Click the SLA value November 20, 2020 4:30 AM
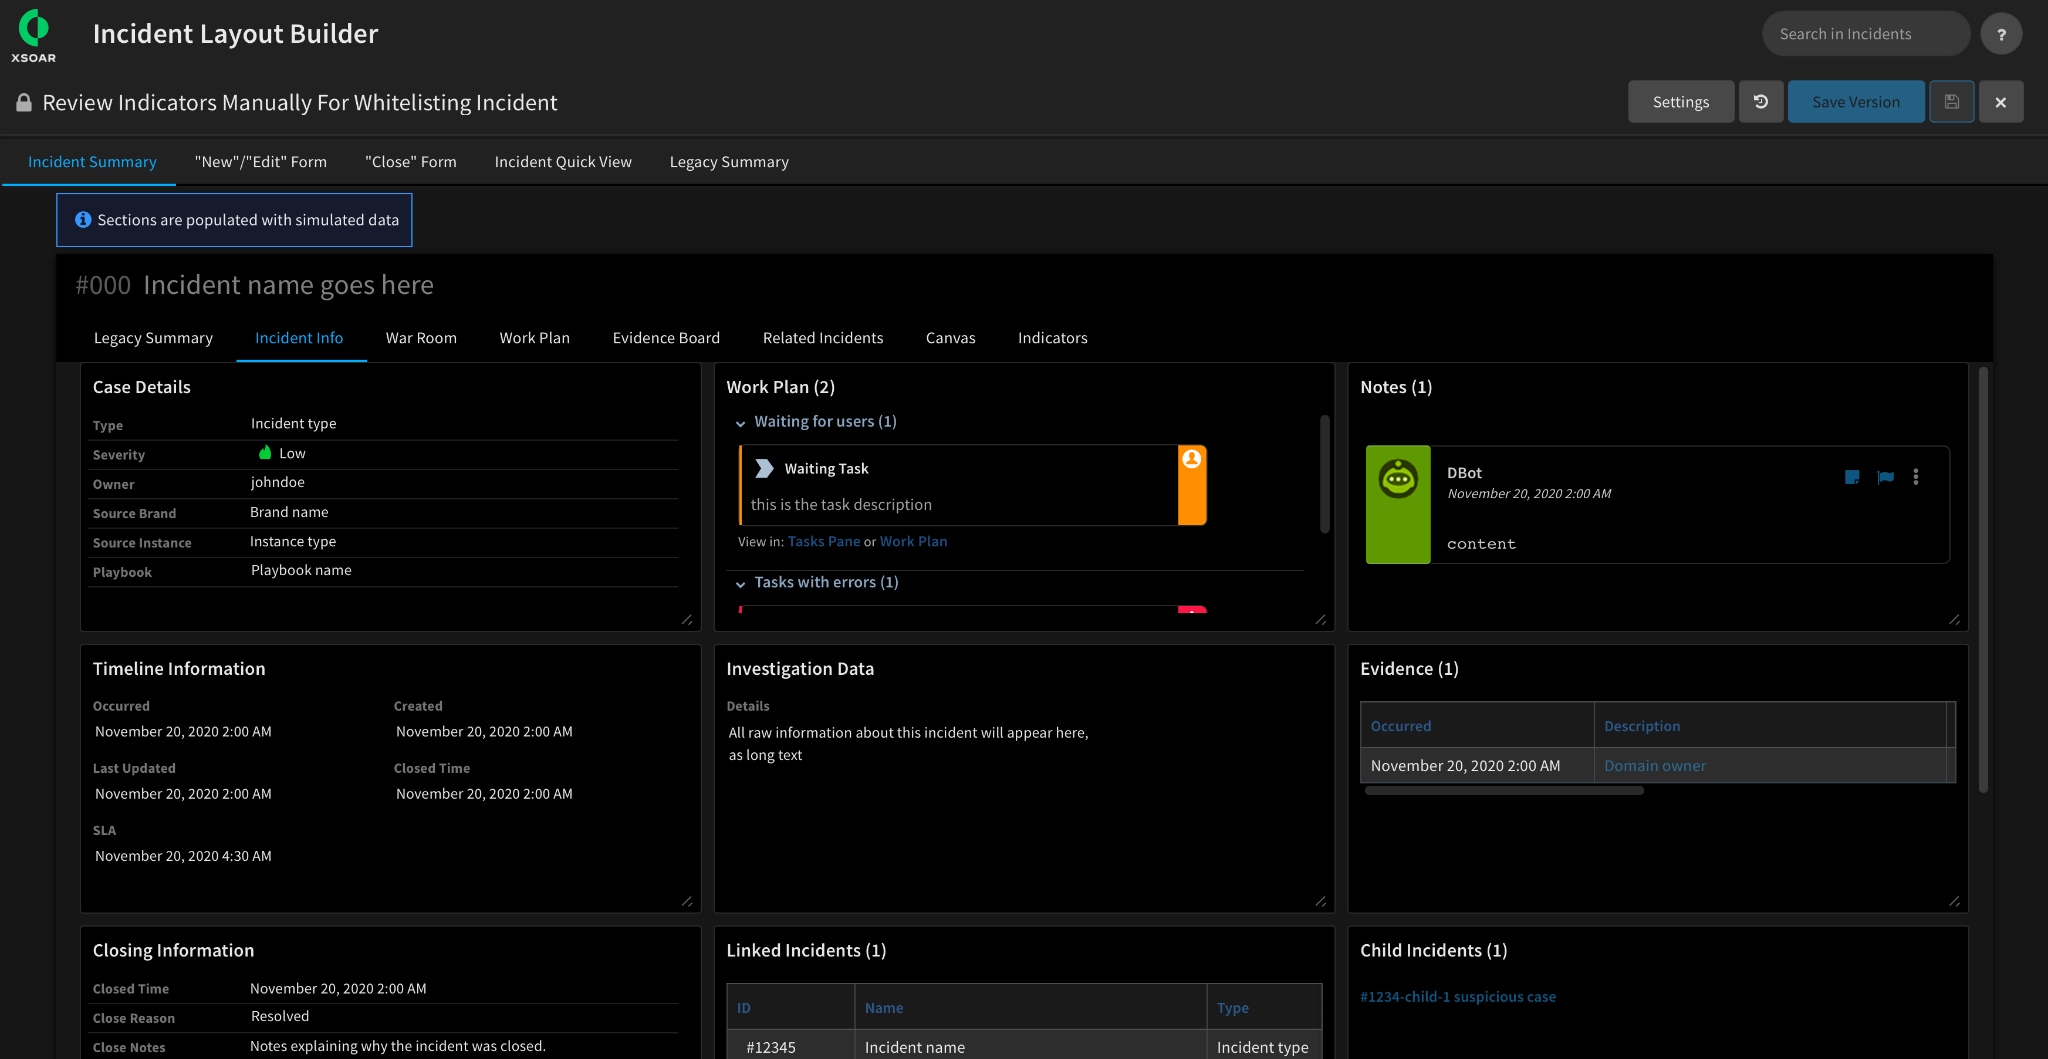Screen dimensions: 2048x1059 (183, 856)
